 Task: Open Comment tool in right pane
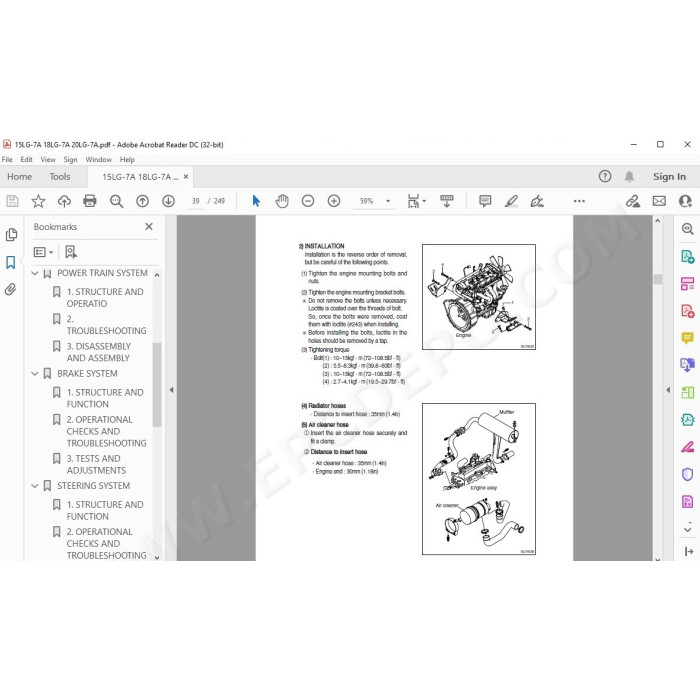tap(688, 338)
